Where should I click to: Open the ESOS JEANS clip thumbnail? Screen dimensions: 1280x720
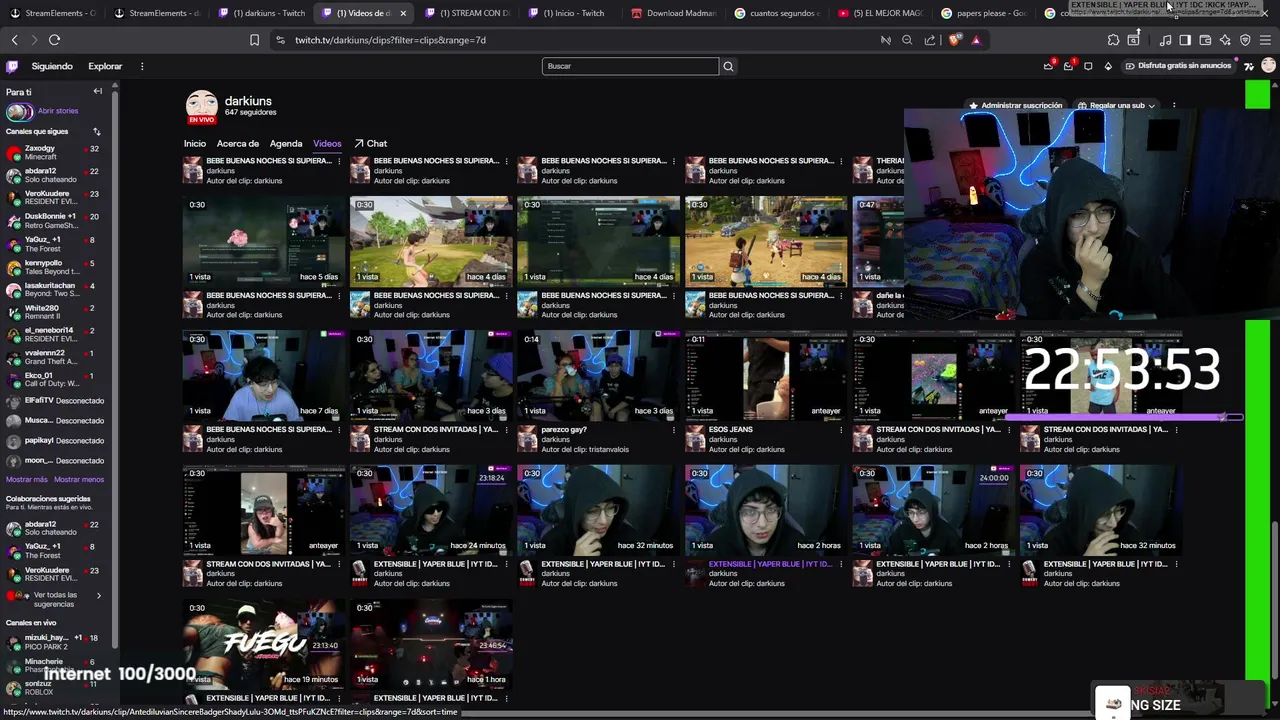pos(766,376)
